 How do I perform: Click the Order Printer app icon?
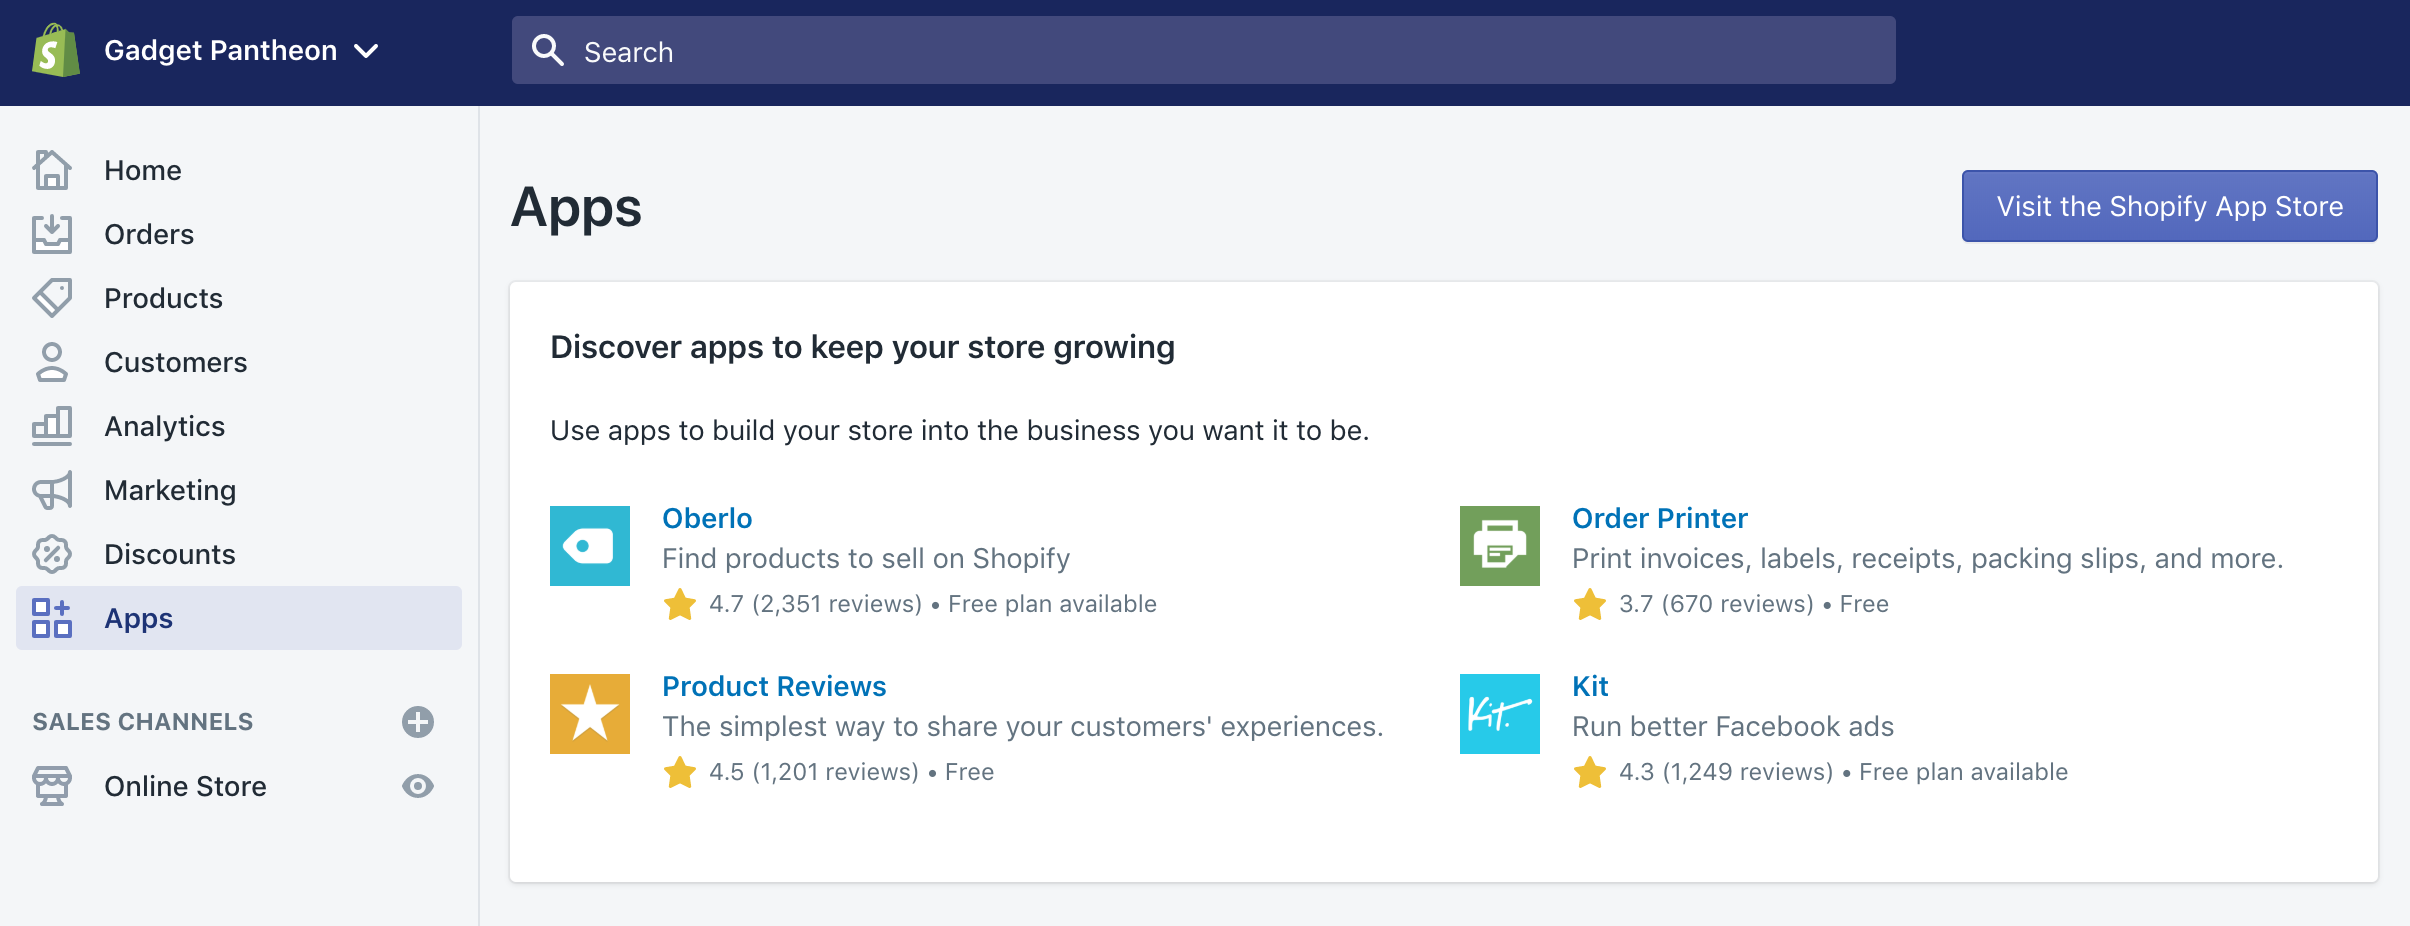point(1499,546)
